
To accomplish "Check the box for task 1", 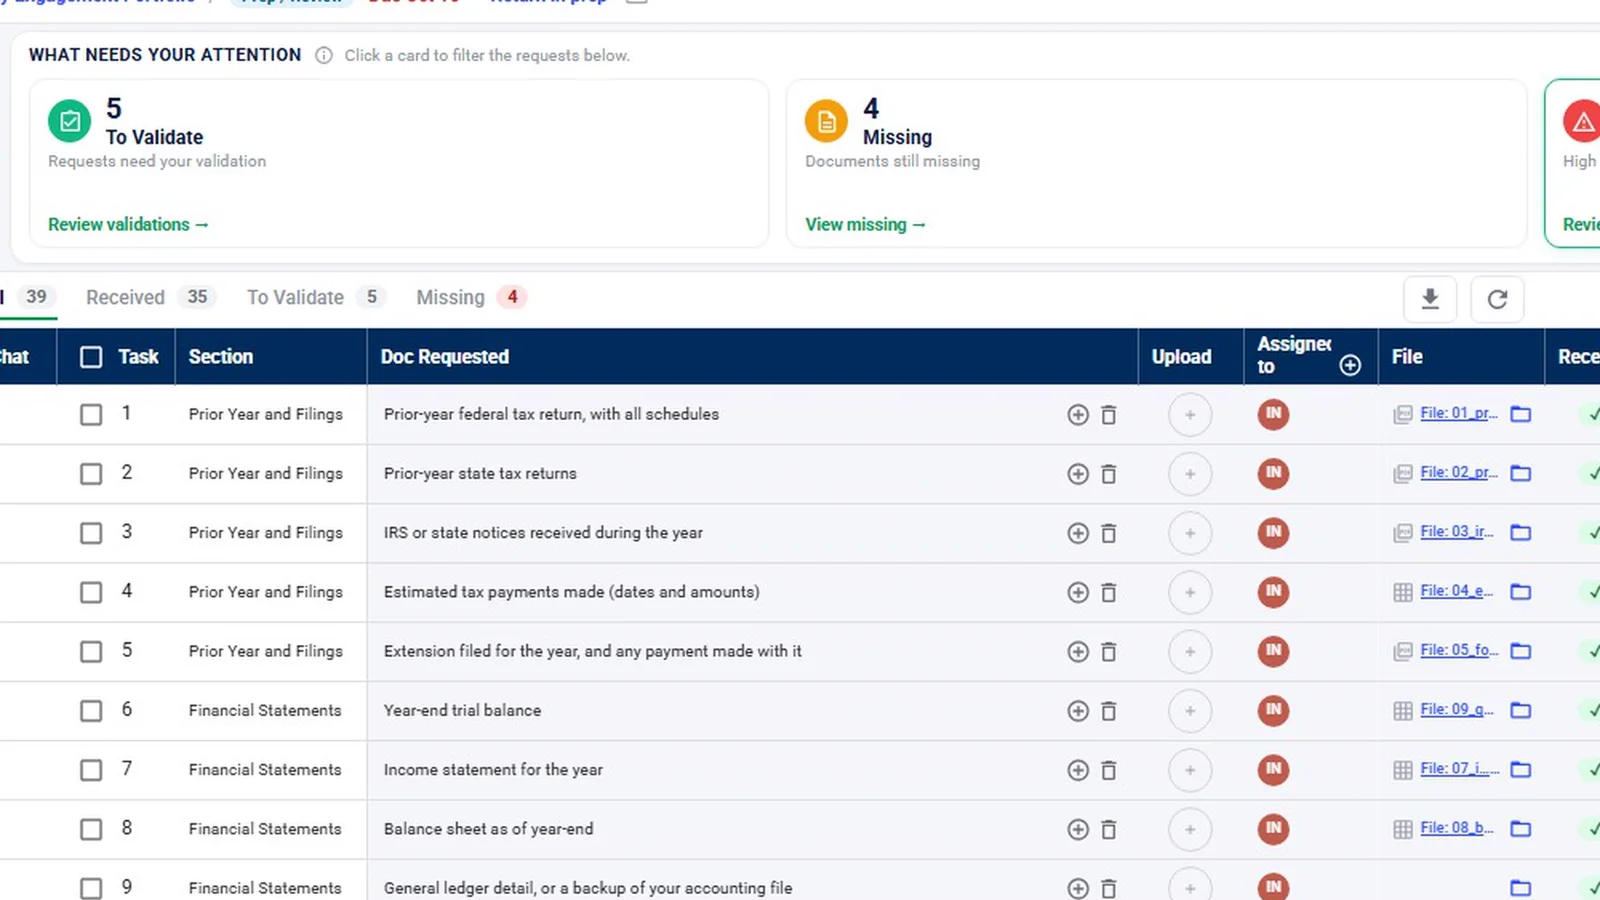I will (91, 414).
